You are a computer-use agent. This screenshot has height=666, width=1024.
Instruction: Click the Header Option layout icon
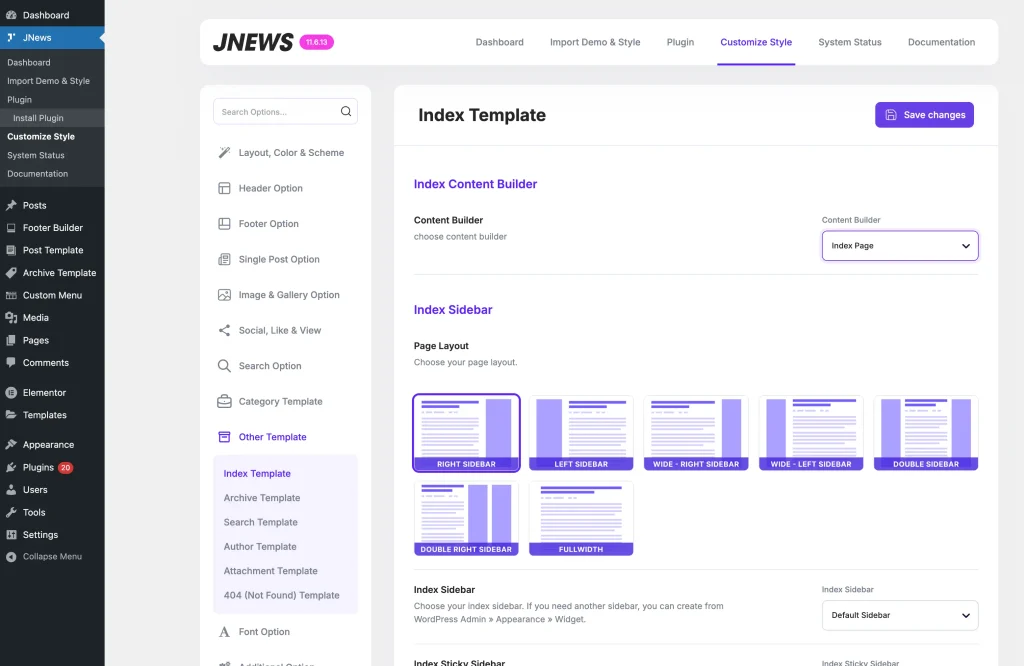224,188
